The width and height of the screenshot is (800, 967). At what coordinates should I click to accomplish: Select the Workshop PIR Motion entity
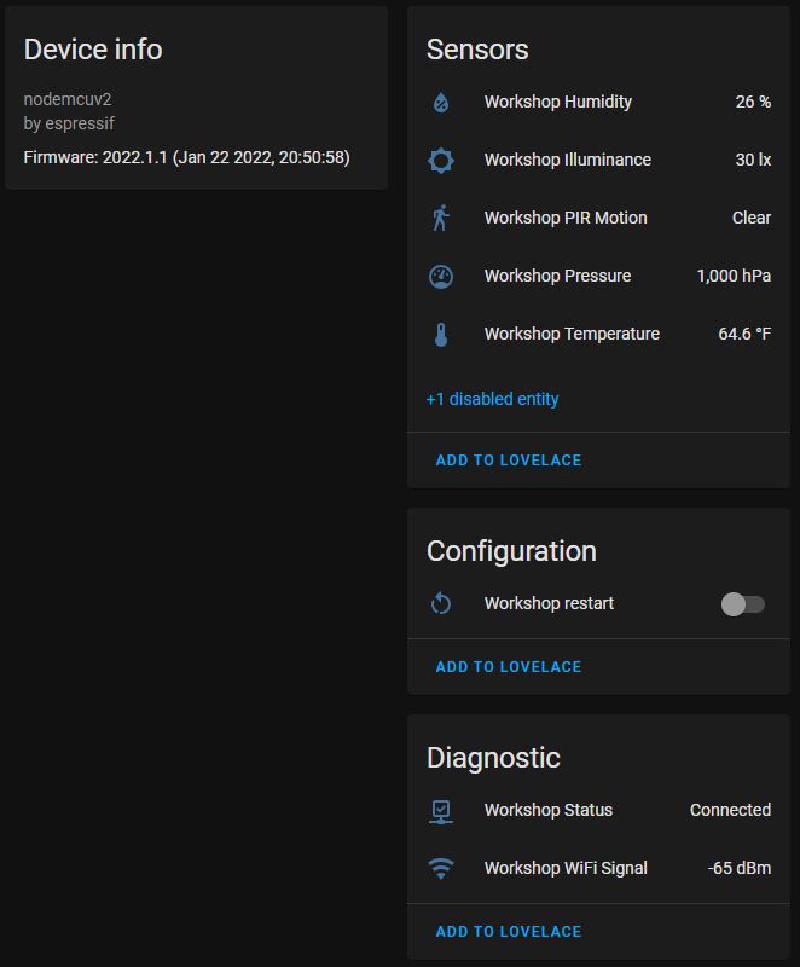[565, 218]
